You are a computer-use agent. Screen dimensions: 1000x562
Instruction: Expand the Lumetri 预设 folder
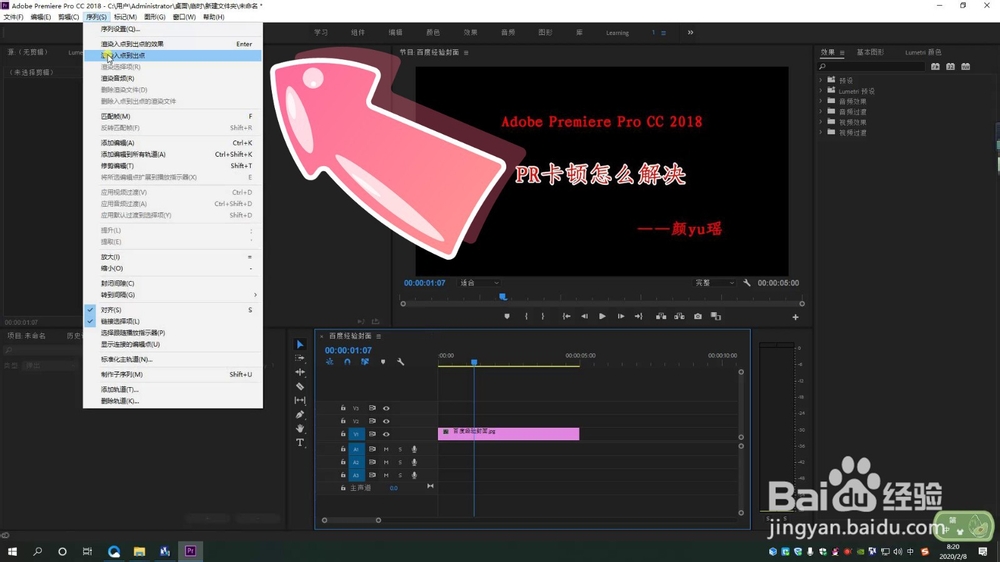click(821, 91)
